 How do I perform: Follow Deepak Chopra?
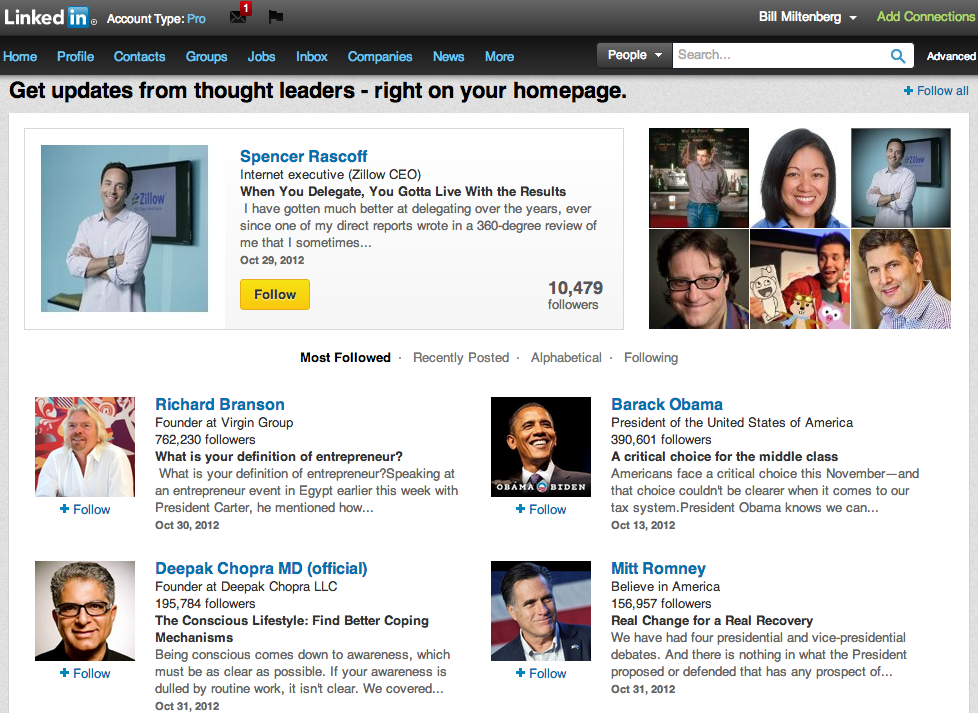click(85, 674)
